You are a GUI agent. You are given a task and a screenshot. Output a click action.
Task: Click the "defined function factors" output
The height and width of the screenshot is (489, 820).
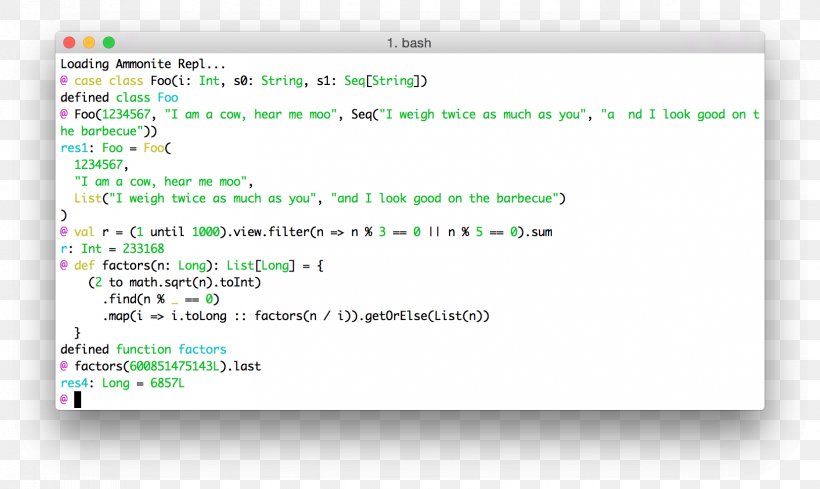point(143,350)
